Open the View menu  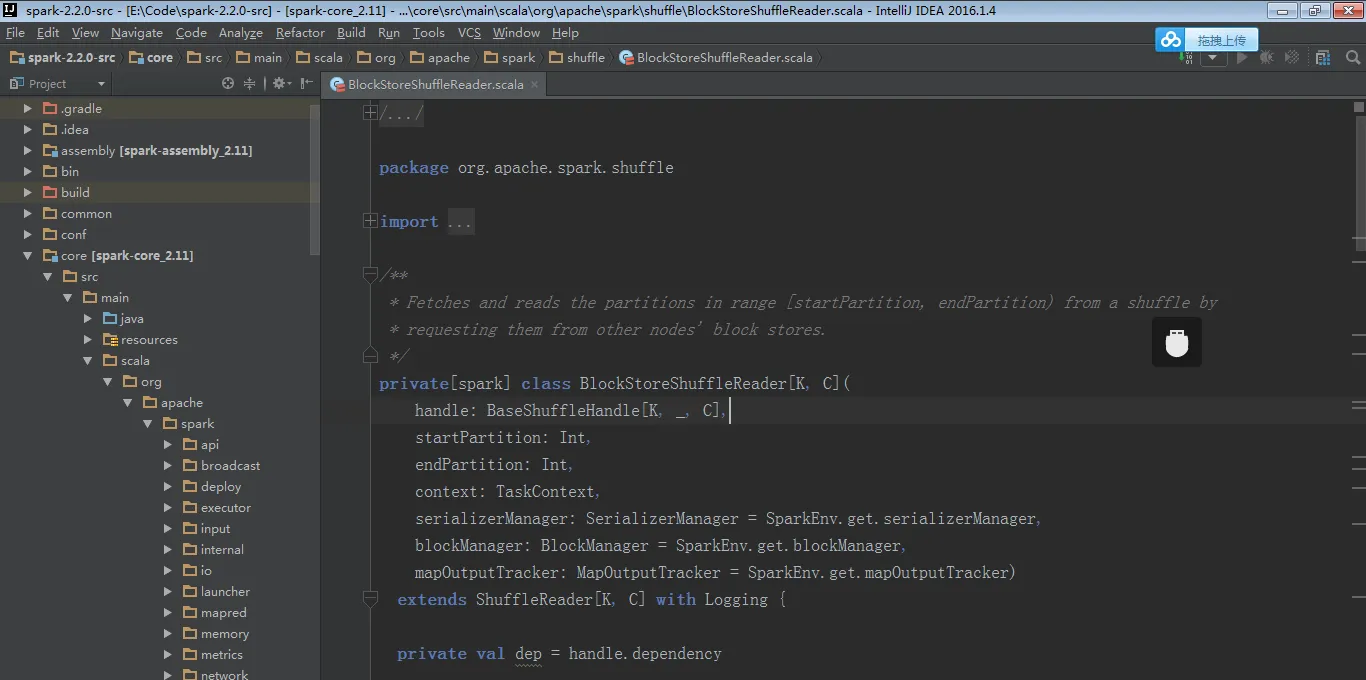point(85,33)
